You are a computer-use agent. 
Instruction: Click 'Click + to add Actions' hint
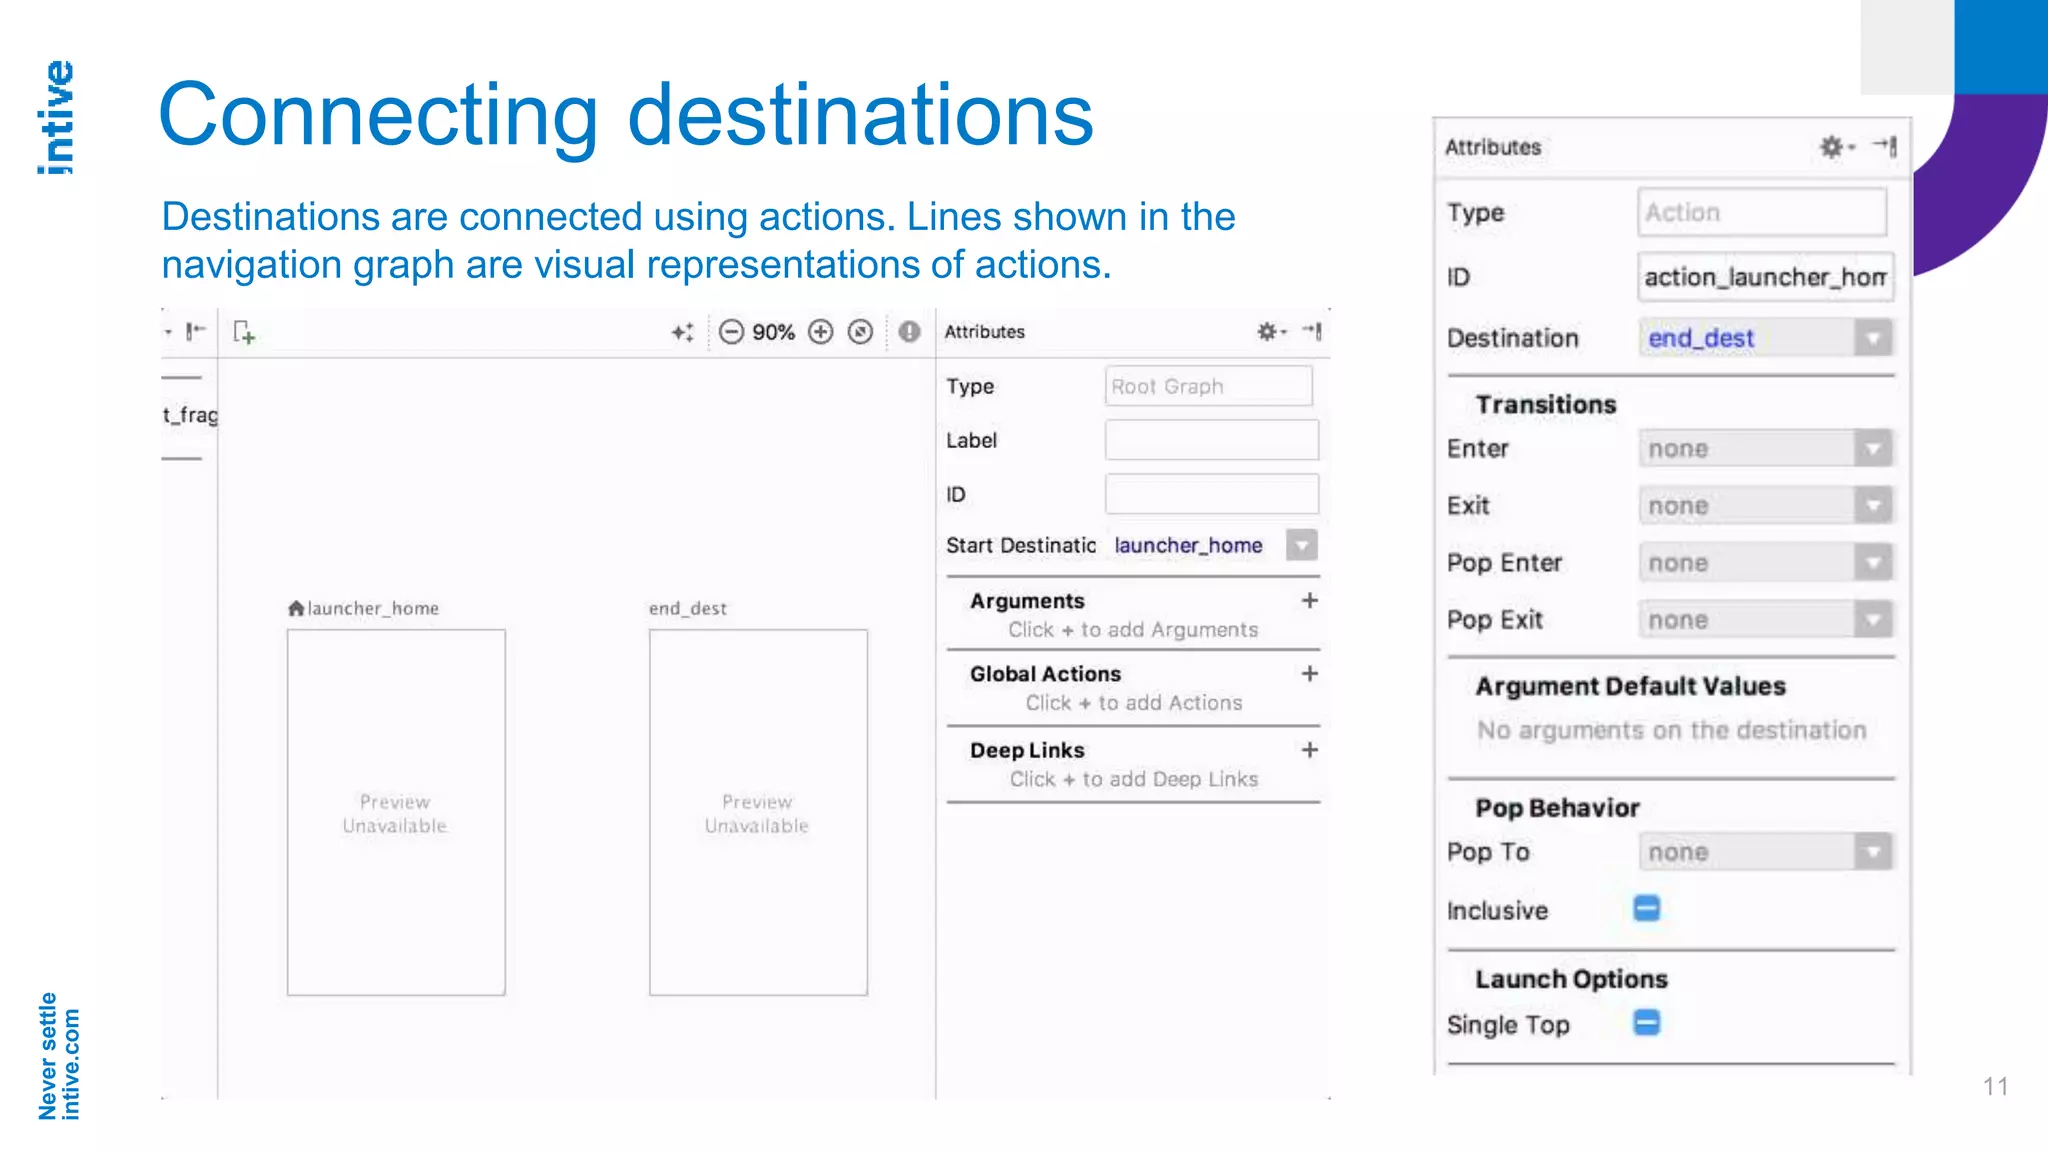click(1134, 703)
